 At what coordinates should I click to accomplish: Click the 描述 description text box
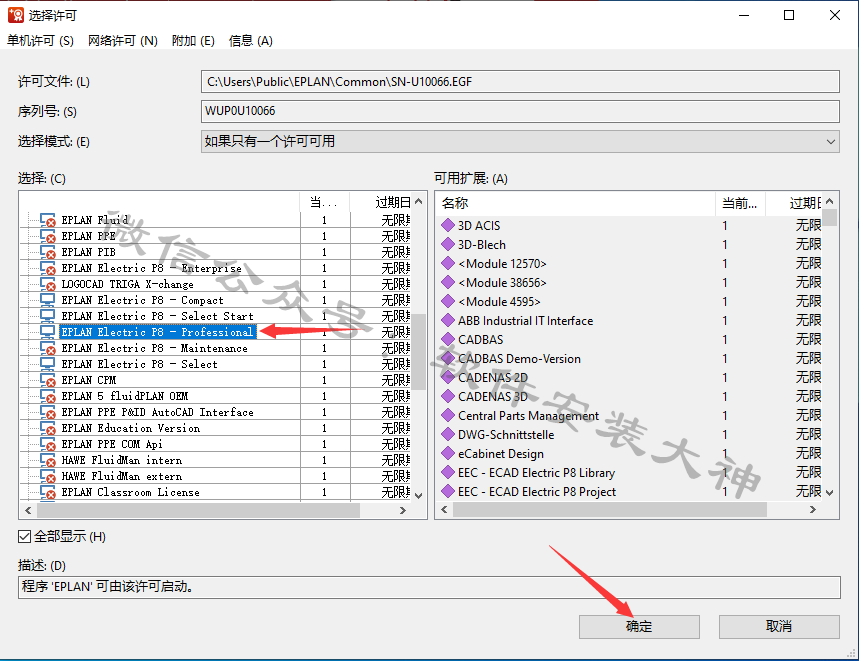pyautogui.click(x=429, y=587)
